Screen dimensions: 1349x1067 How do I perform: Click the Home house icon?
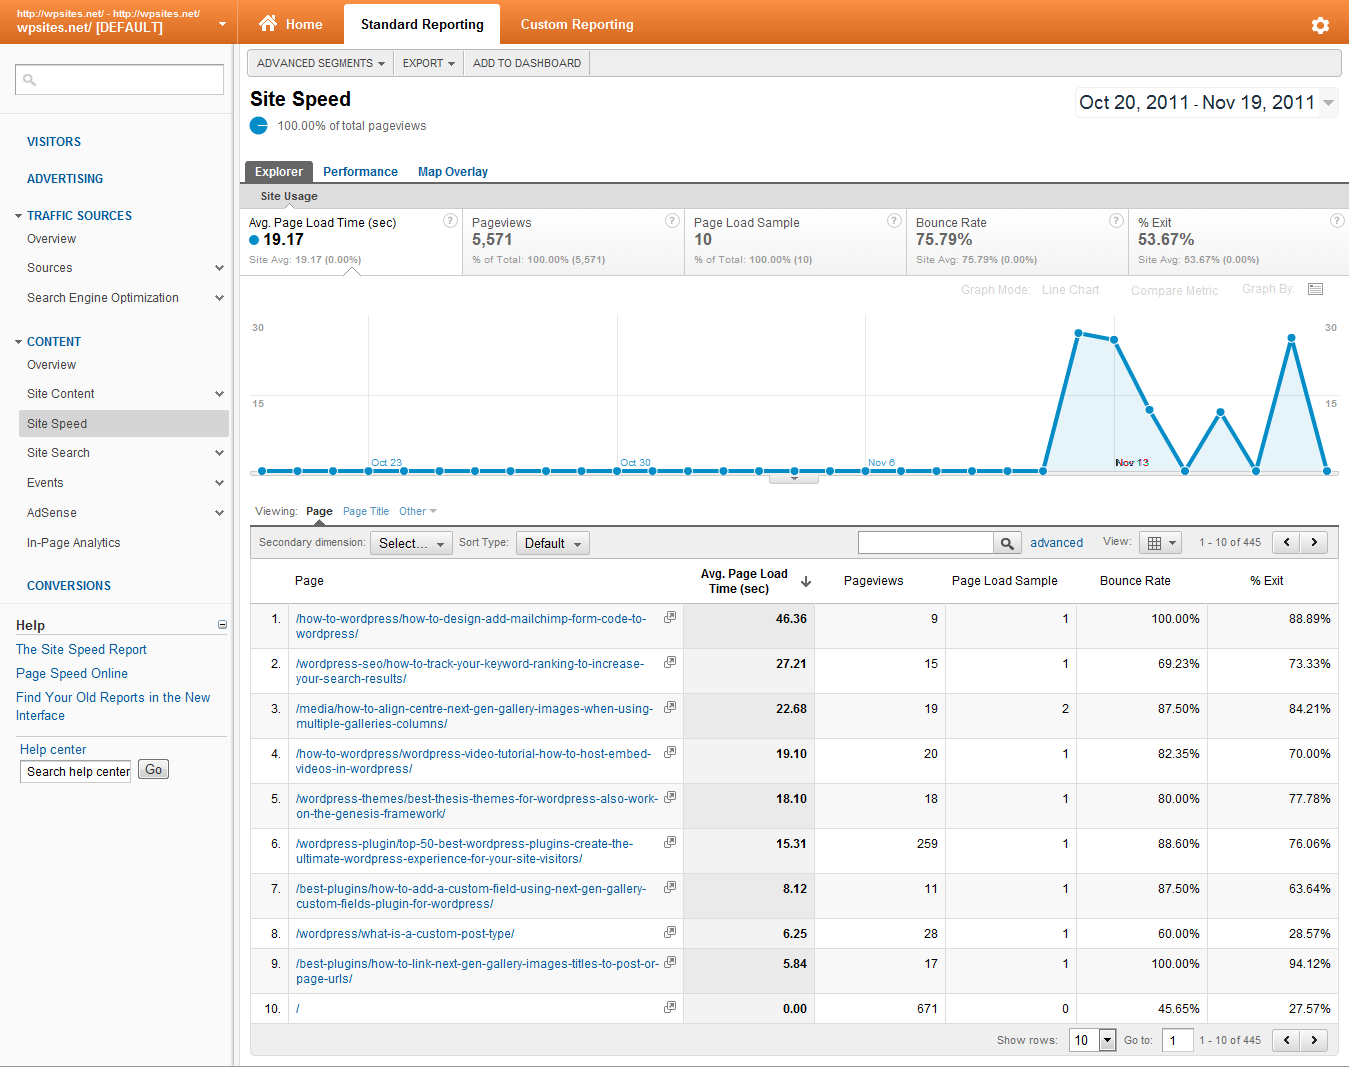click(268, 23)
